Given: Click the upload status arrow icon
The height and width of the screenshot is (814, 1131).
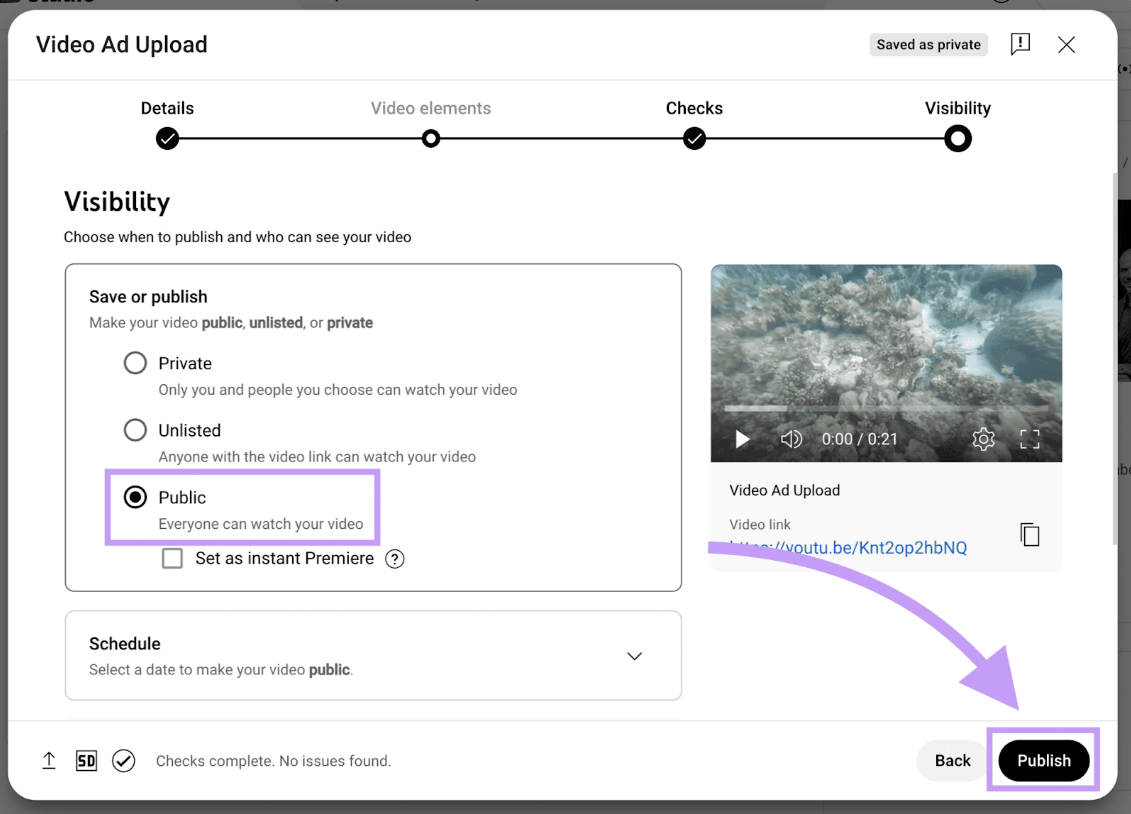Looking at the screenshot, I should pyautogui.click(x=49, y=761).
